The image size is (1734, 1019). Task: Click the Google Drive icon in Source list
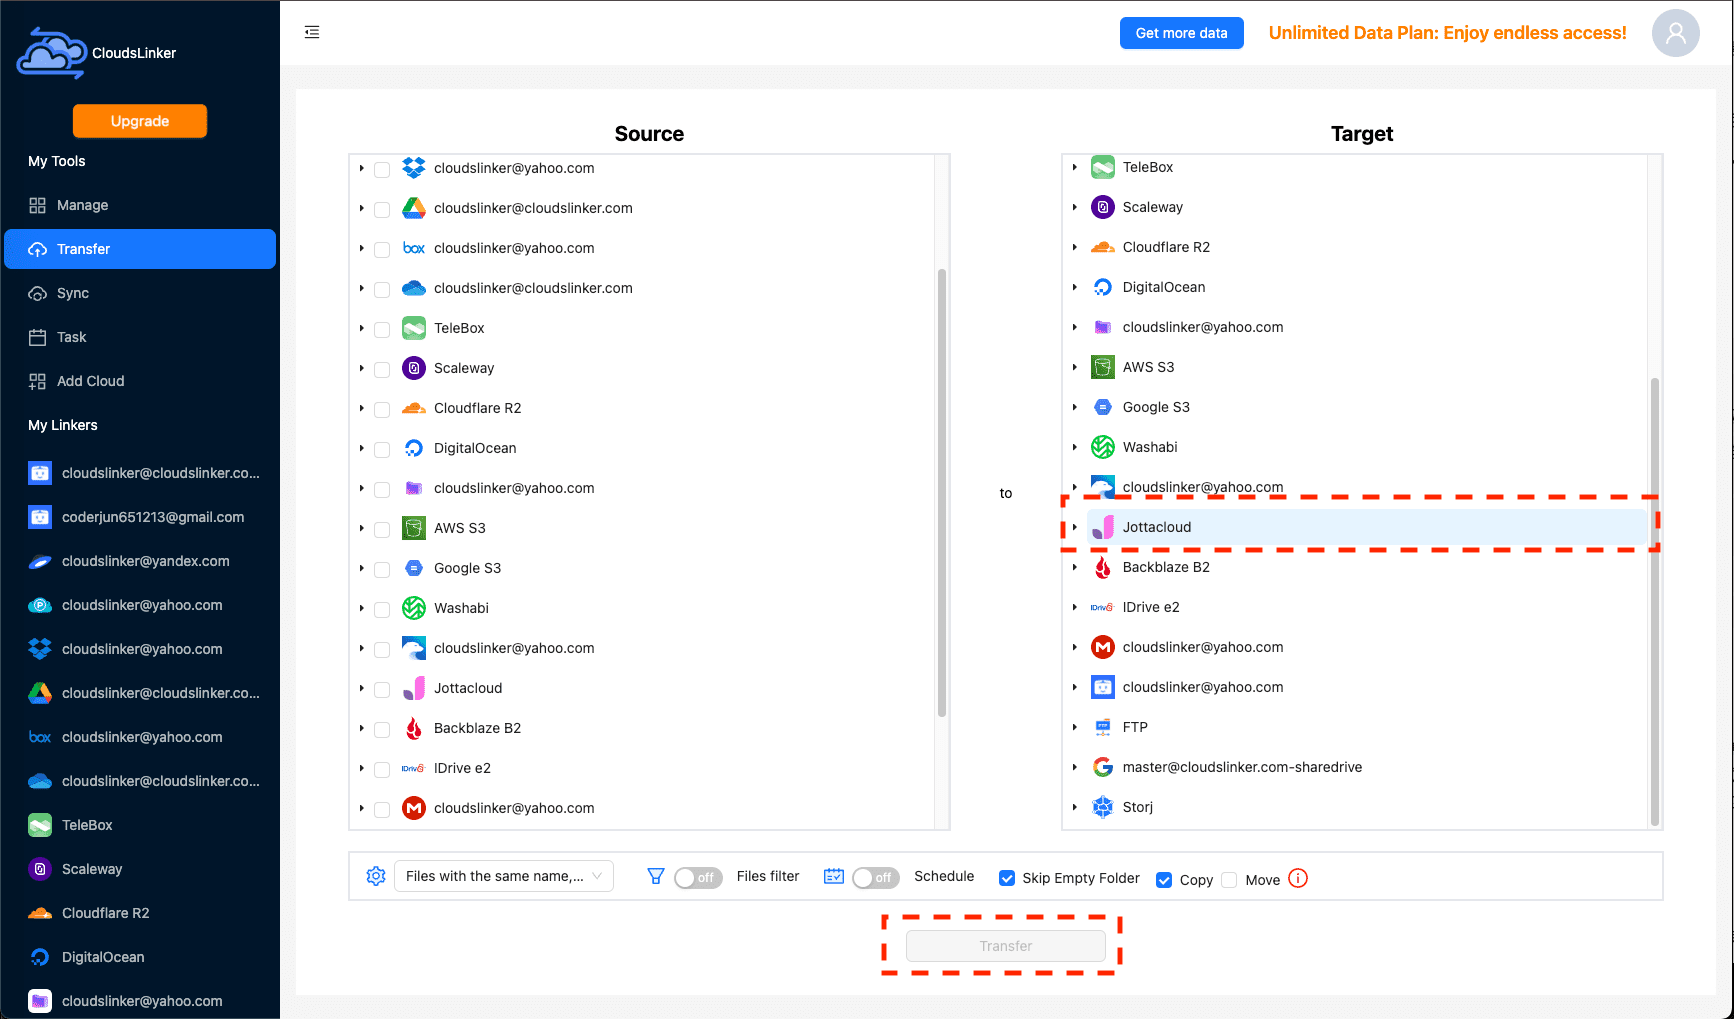[414, 208]
